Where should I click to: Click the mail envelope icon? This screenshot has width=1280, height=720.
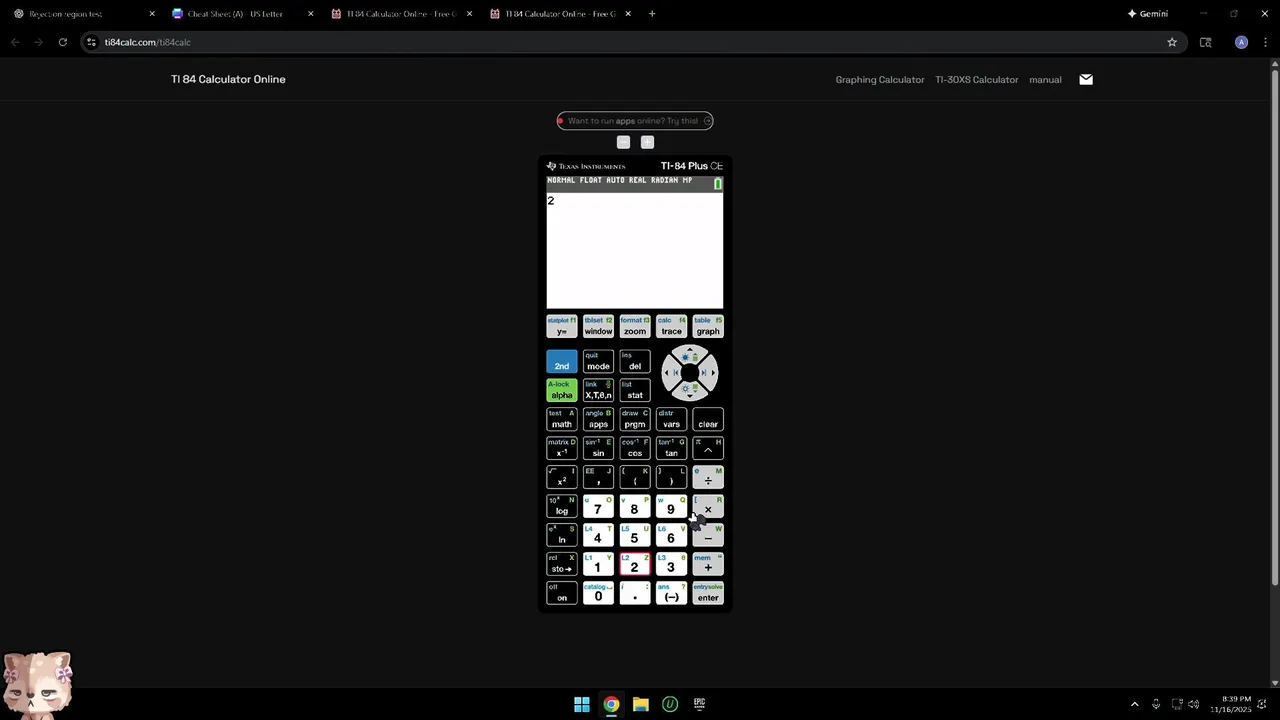click(1086, 80)
